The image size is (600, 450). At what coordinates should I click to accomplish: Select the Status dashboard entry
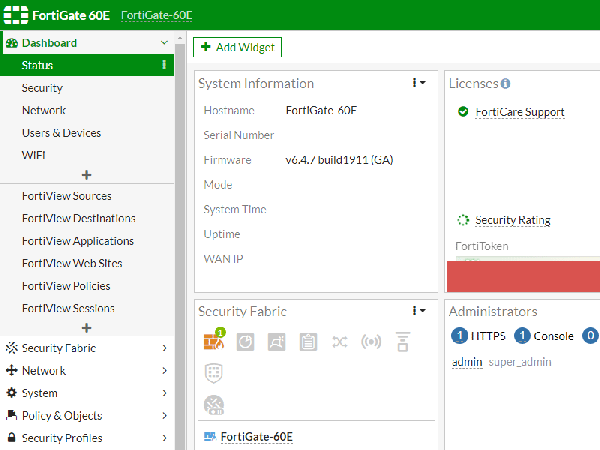click(87, 65)
